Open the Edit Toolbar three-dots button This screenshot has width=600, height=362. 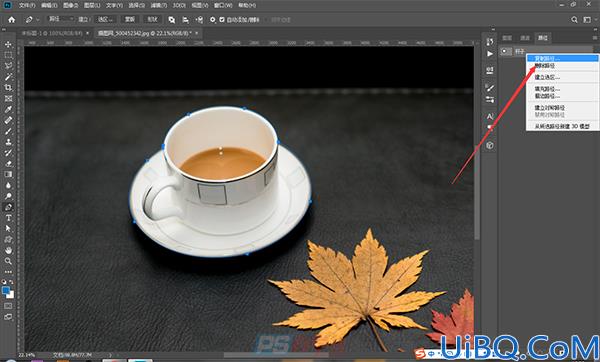coord(8,272)
